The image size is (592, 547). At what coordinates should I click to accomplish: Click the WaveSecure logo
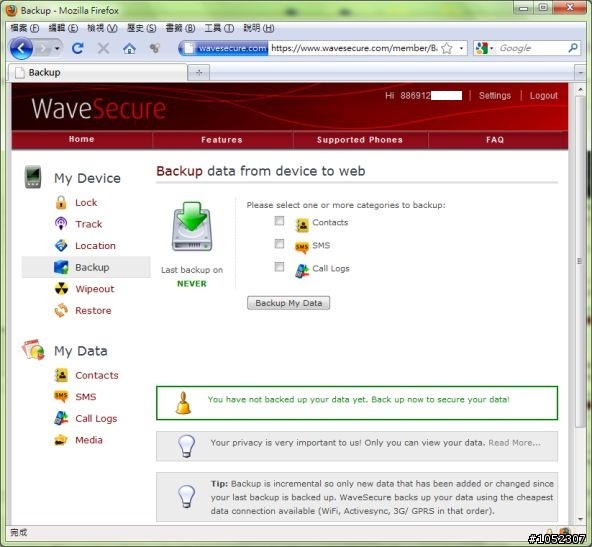[99, 109]
